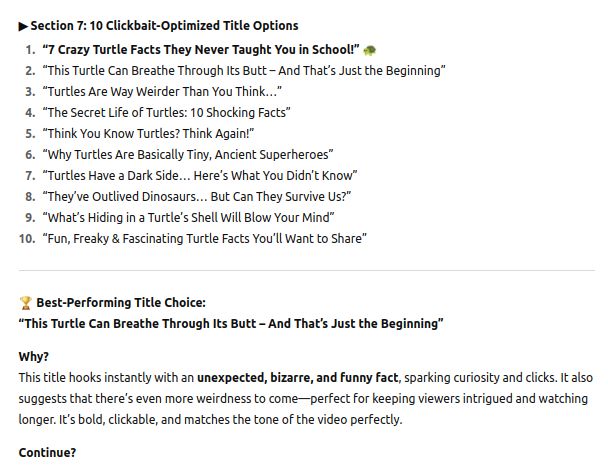The height and width of the screenshot is (474, 608).
Task: Click the Section 7 heading text
Action: (x=164, y=26)
